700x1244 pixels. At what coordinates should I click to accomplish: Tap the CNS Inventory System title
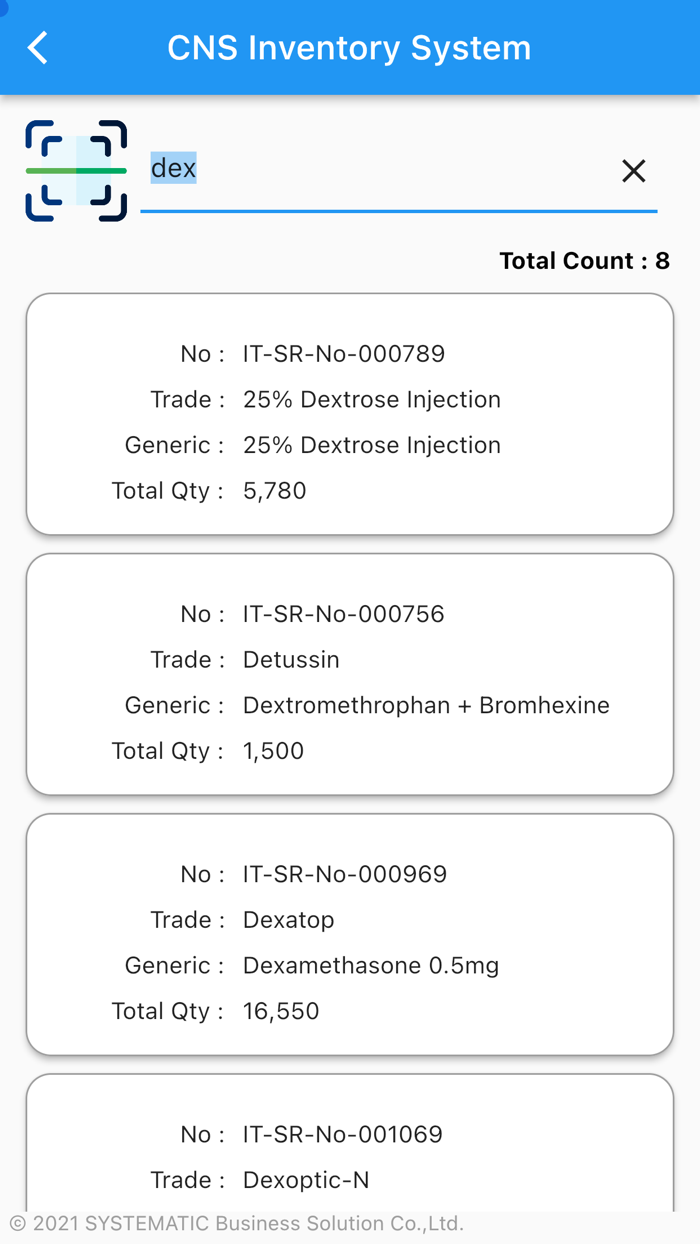(x=349, y=47)
